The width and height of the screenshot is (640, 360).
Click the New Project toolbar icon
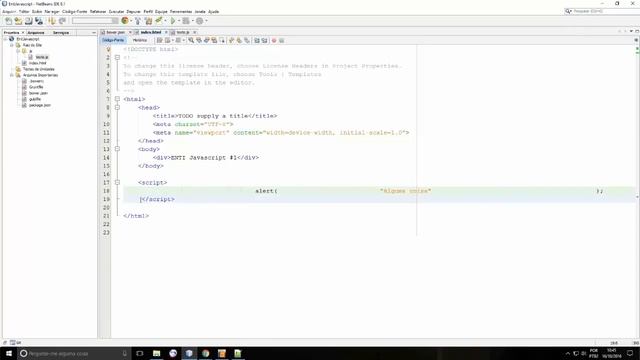click(18, 21)
